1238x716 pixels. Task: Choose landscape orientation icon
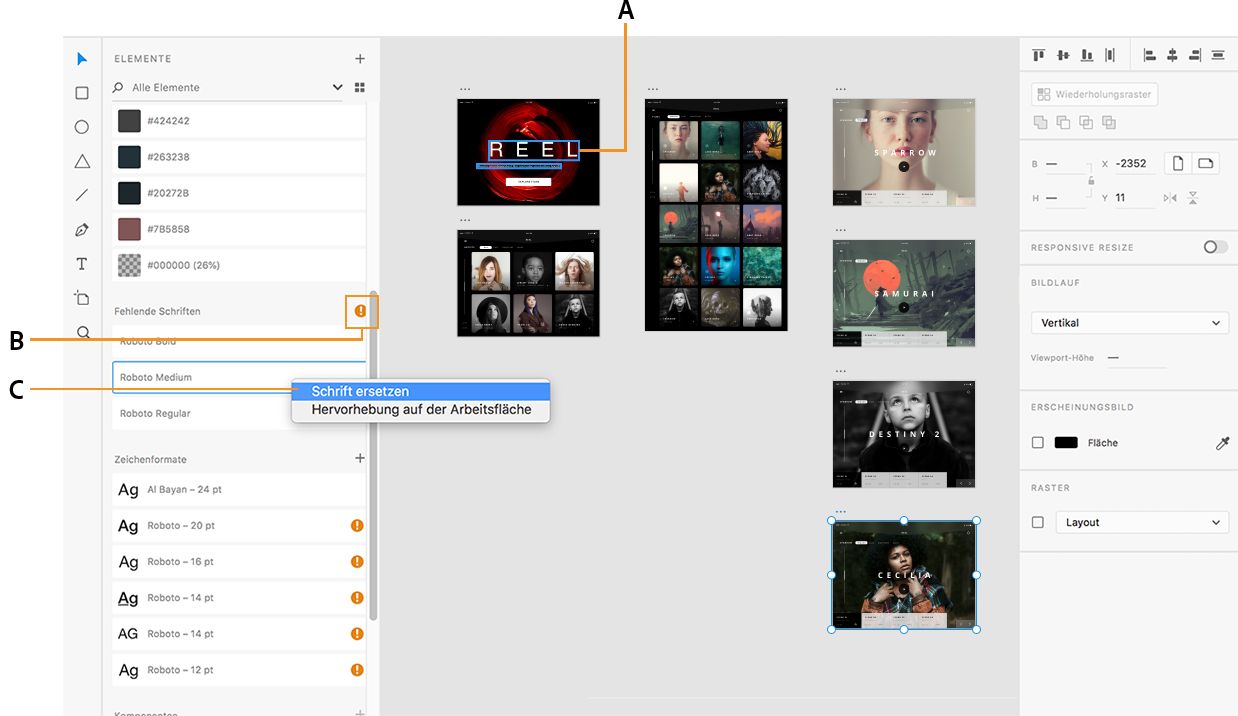pos(1206,163)
